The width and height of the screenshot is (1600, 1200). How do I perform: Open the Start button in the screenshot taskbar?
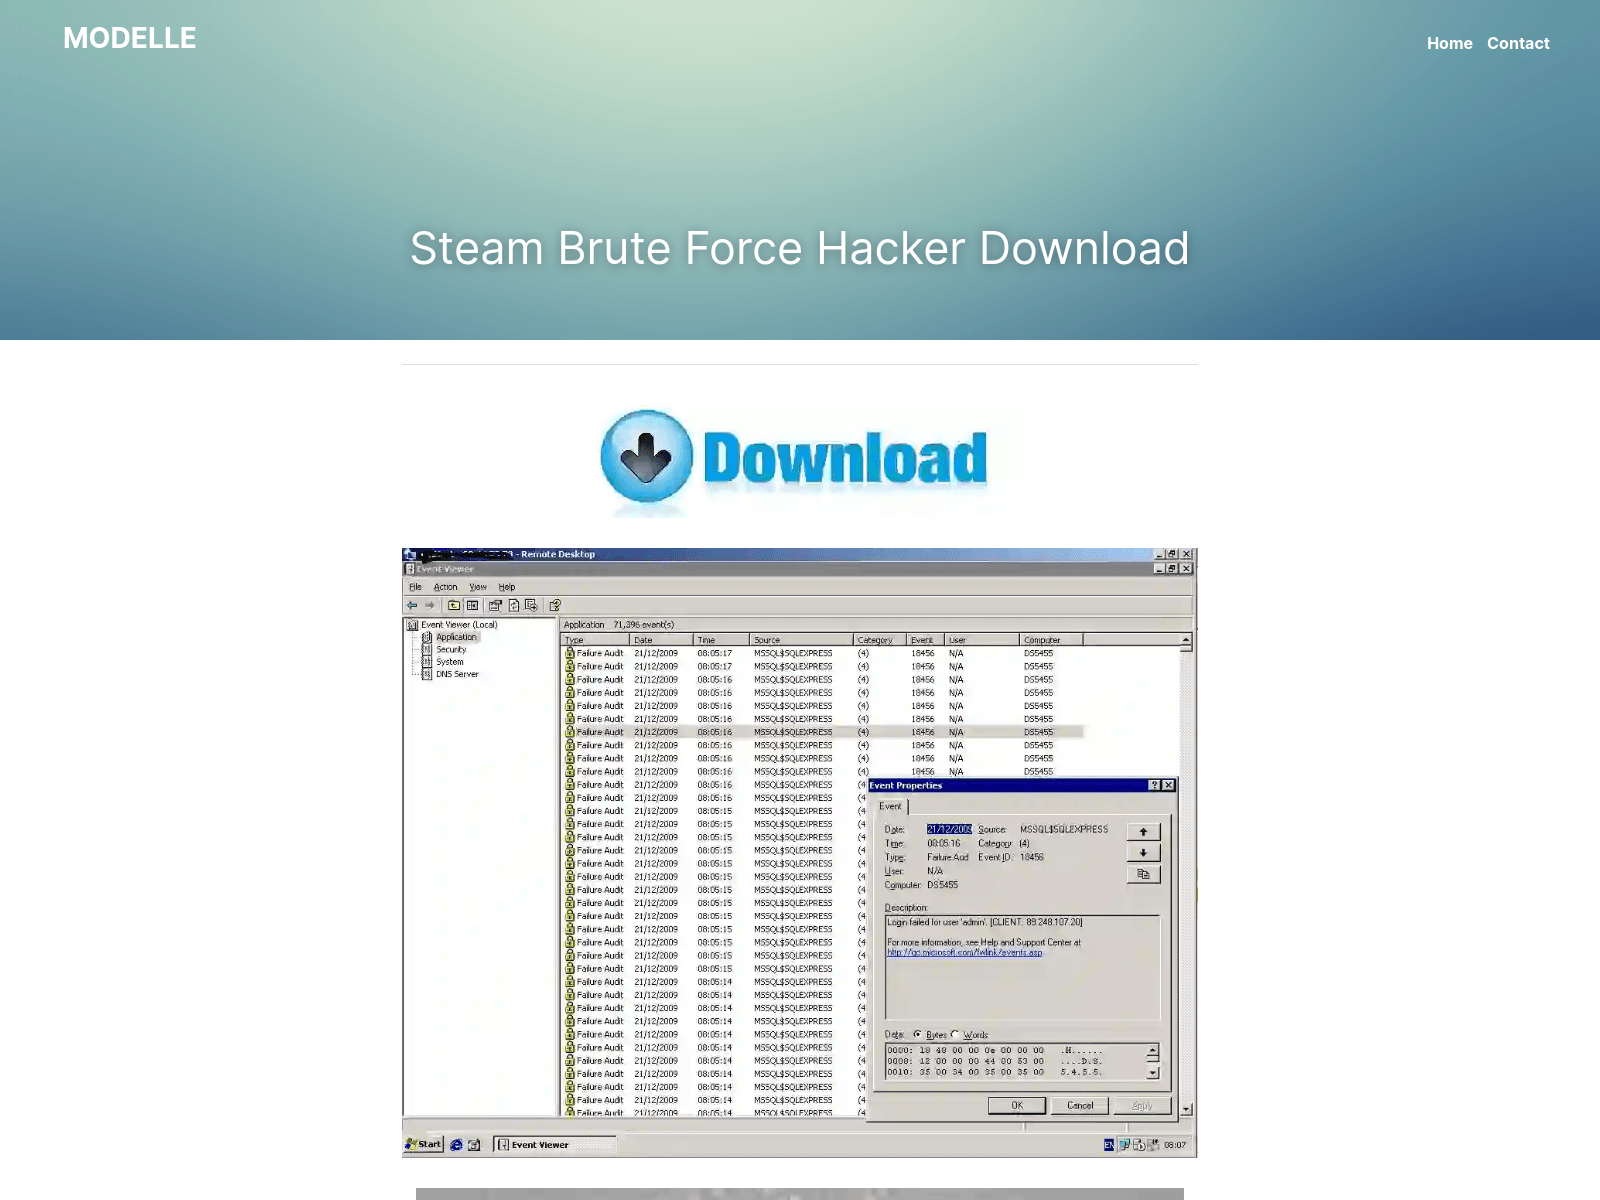(424, 1144)
